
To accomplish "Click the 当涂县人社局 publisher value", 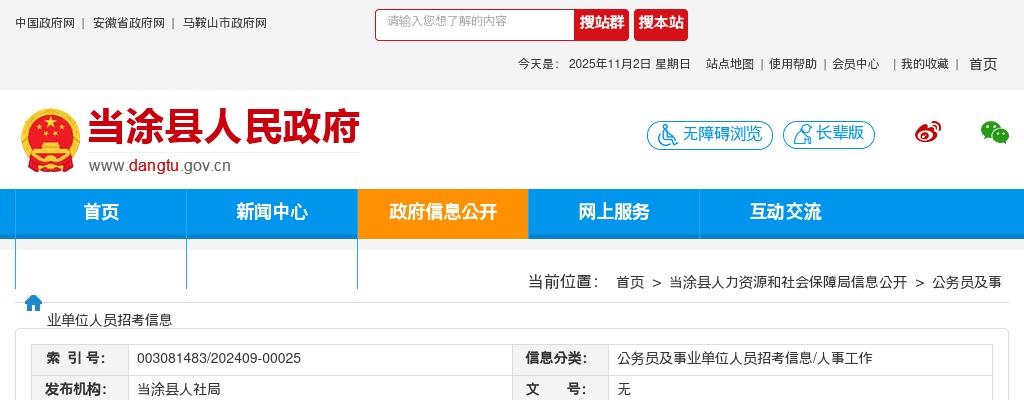I will [x=179, y=390].
